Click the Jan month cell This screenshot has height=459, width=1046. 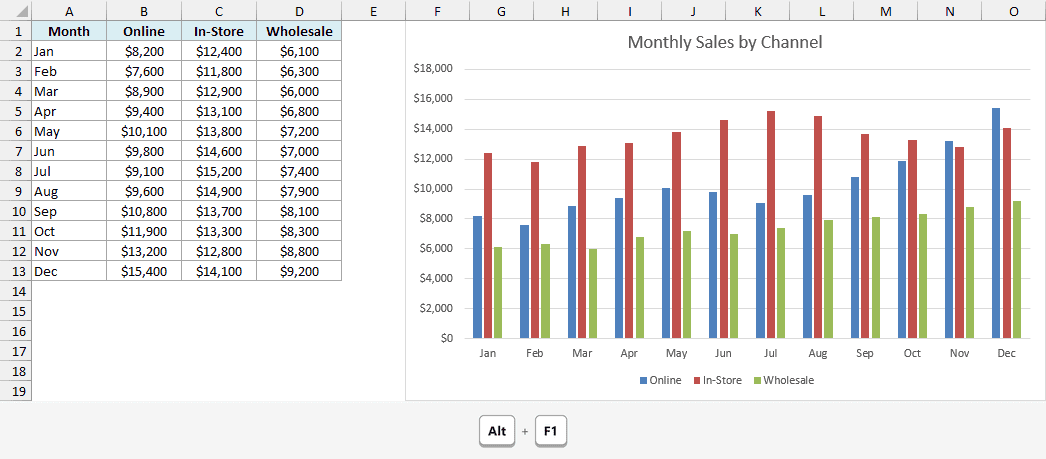69,51
